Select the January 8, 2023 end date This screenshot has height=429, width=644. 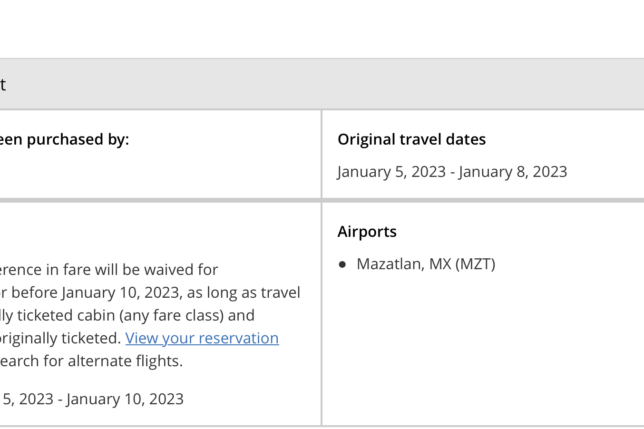click(x=514, y=171)
